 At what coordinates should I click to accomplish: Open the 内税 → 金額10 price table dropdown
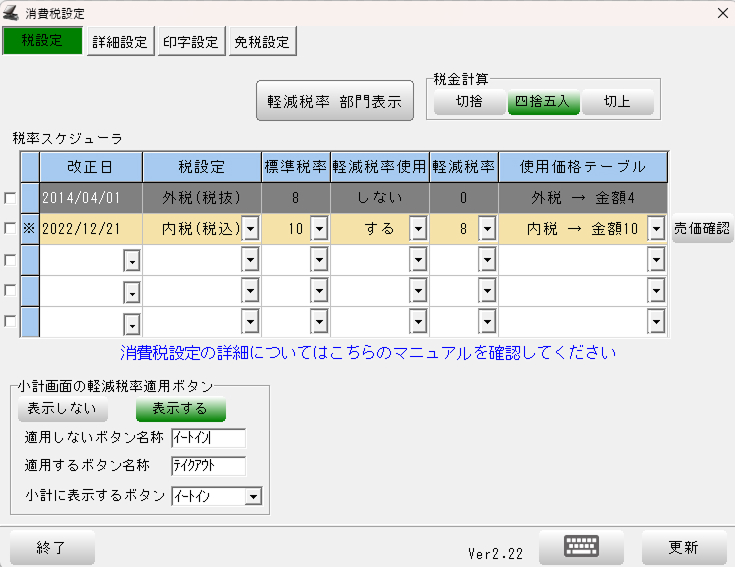656,230
